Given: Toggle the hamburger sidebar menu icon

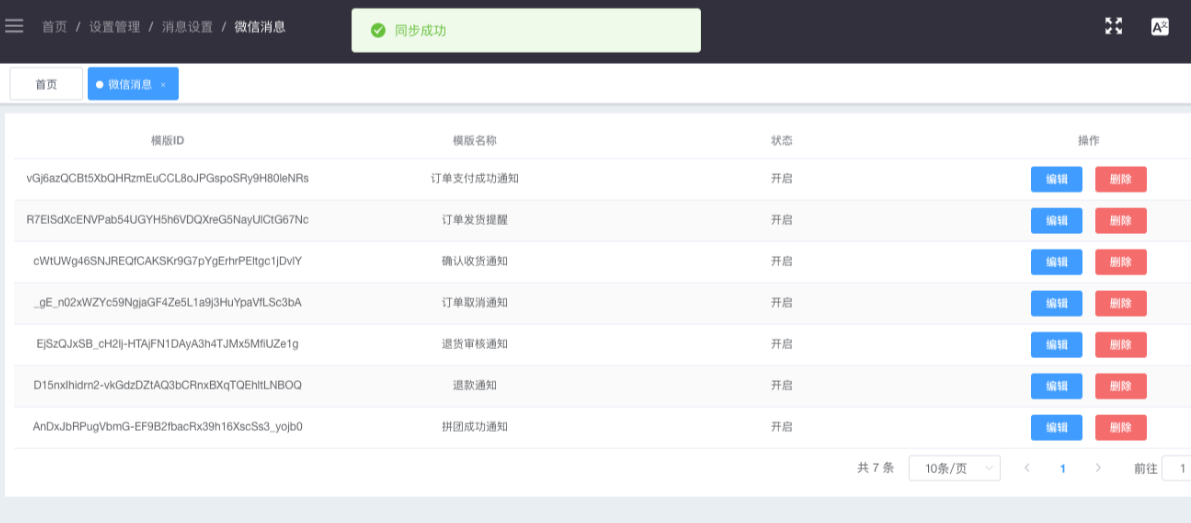Looking at the screenshot, I should pos(14,26).
